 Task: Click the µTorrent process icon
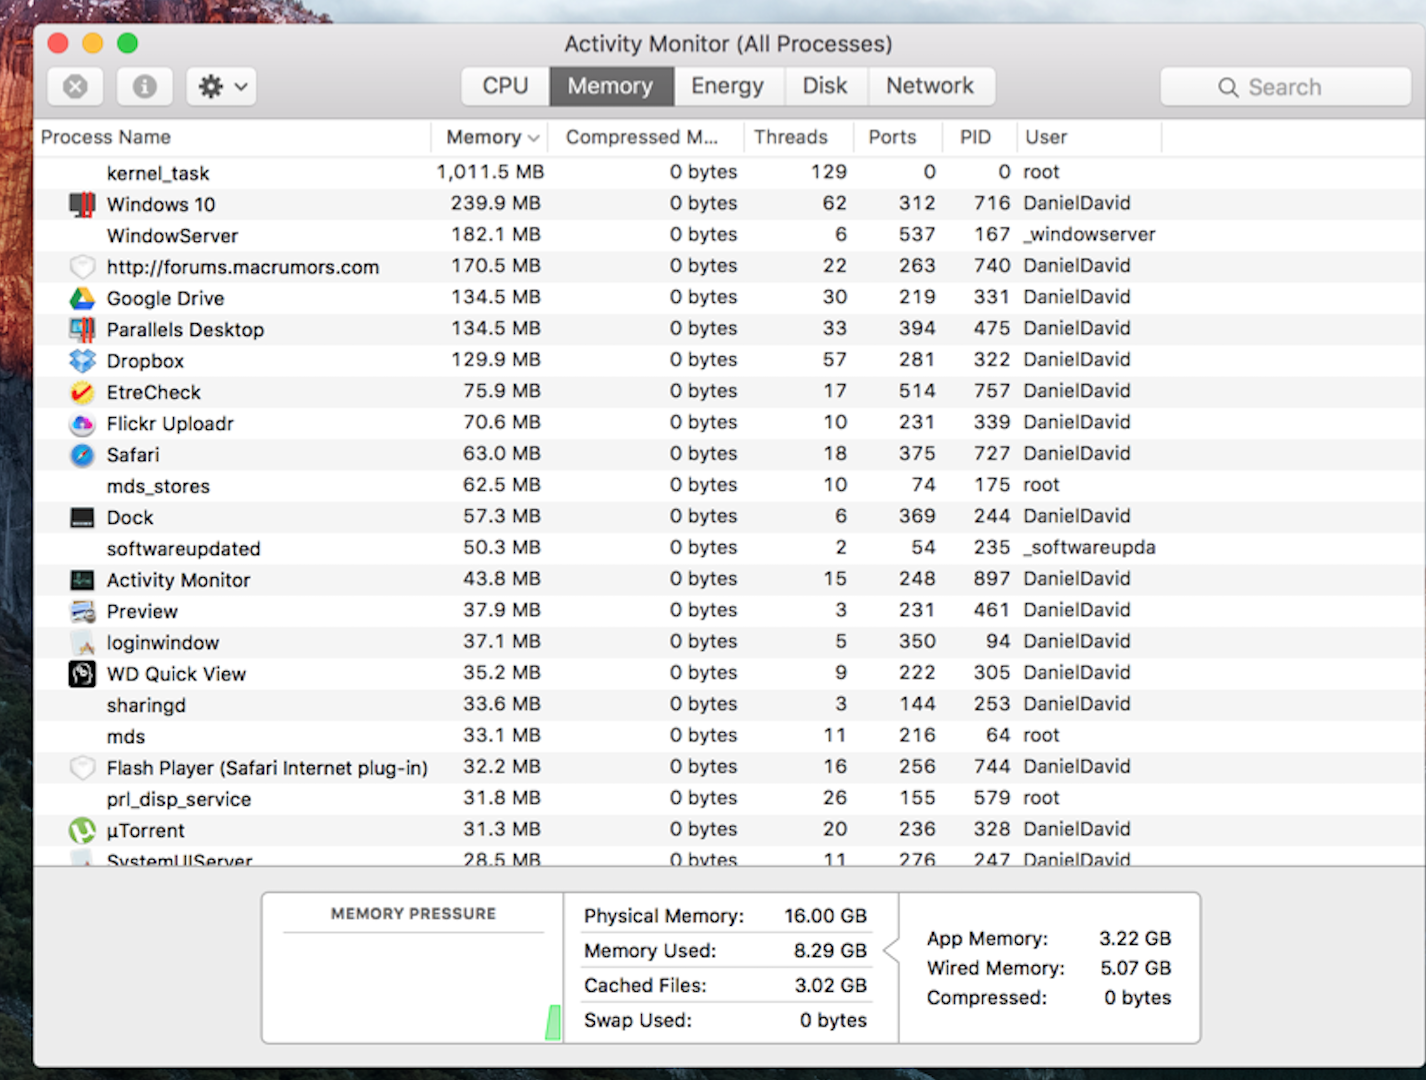point(82,830)
